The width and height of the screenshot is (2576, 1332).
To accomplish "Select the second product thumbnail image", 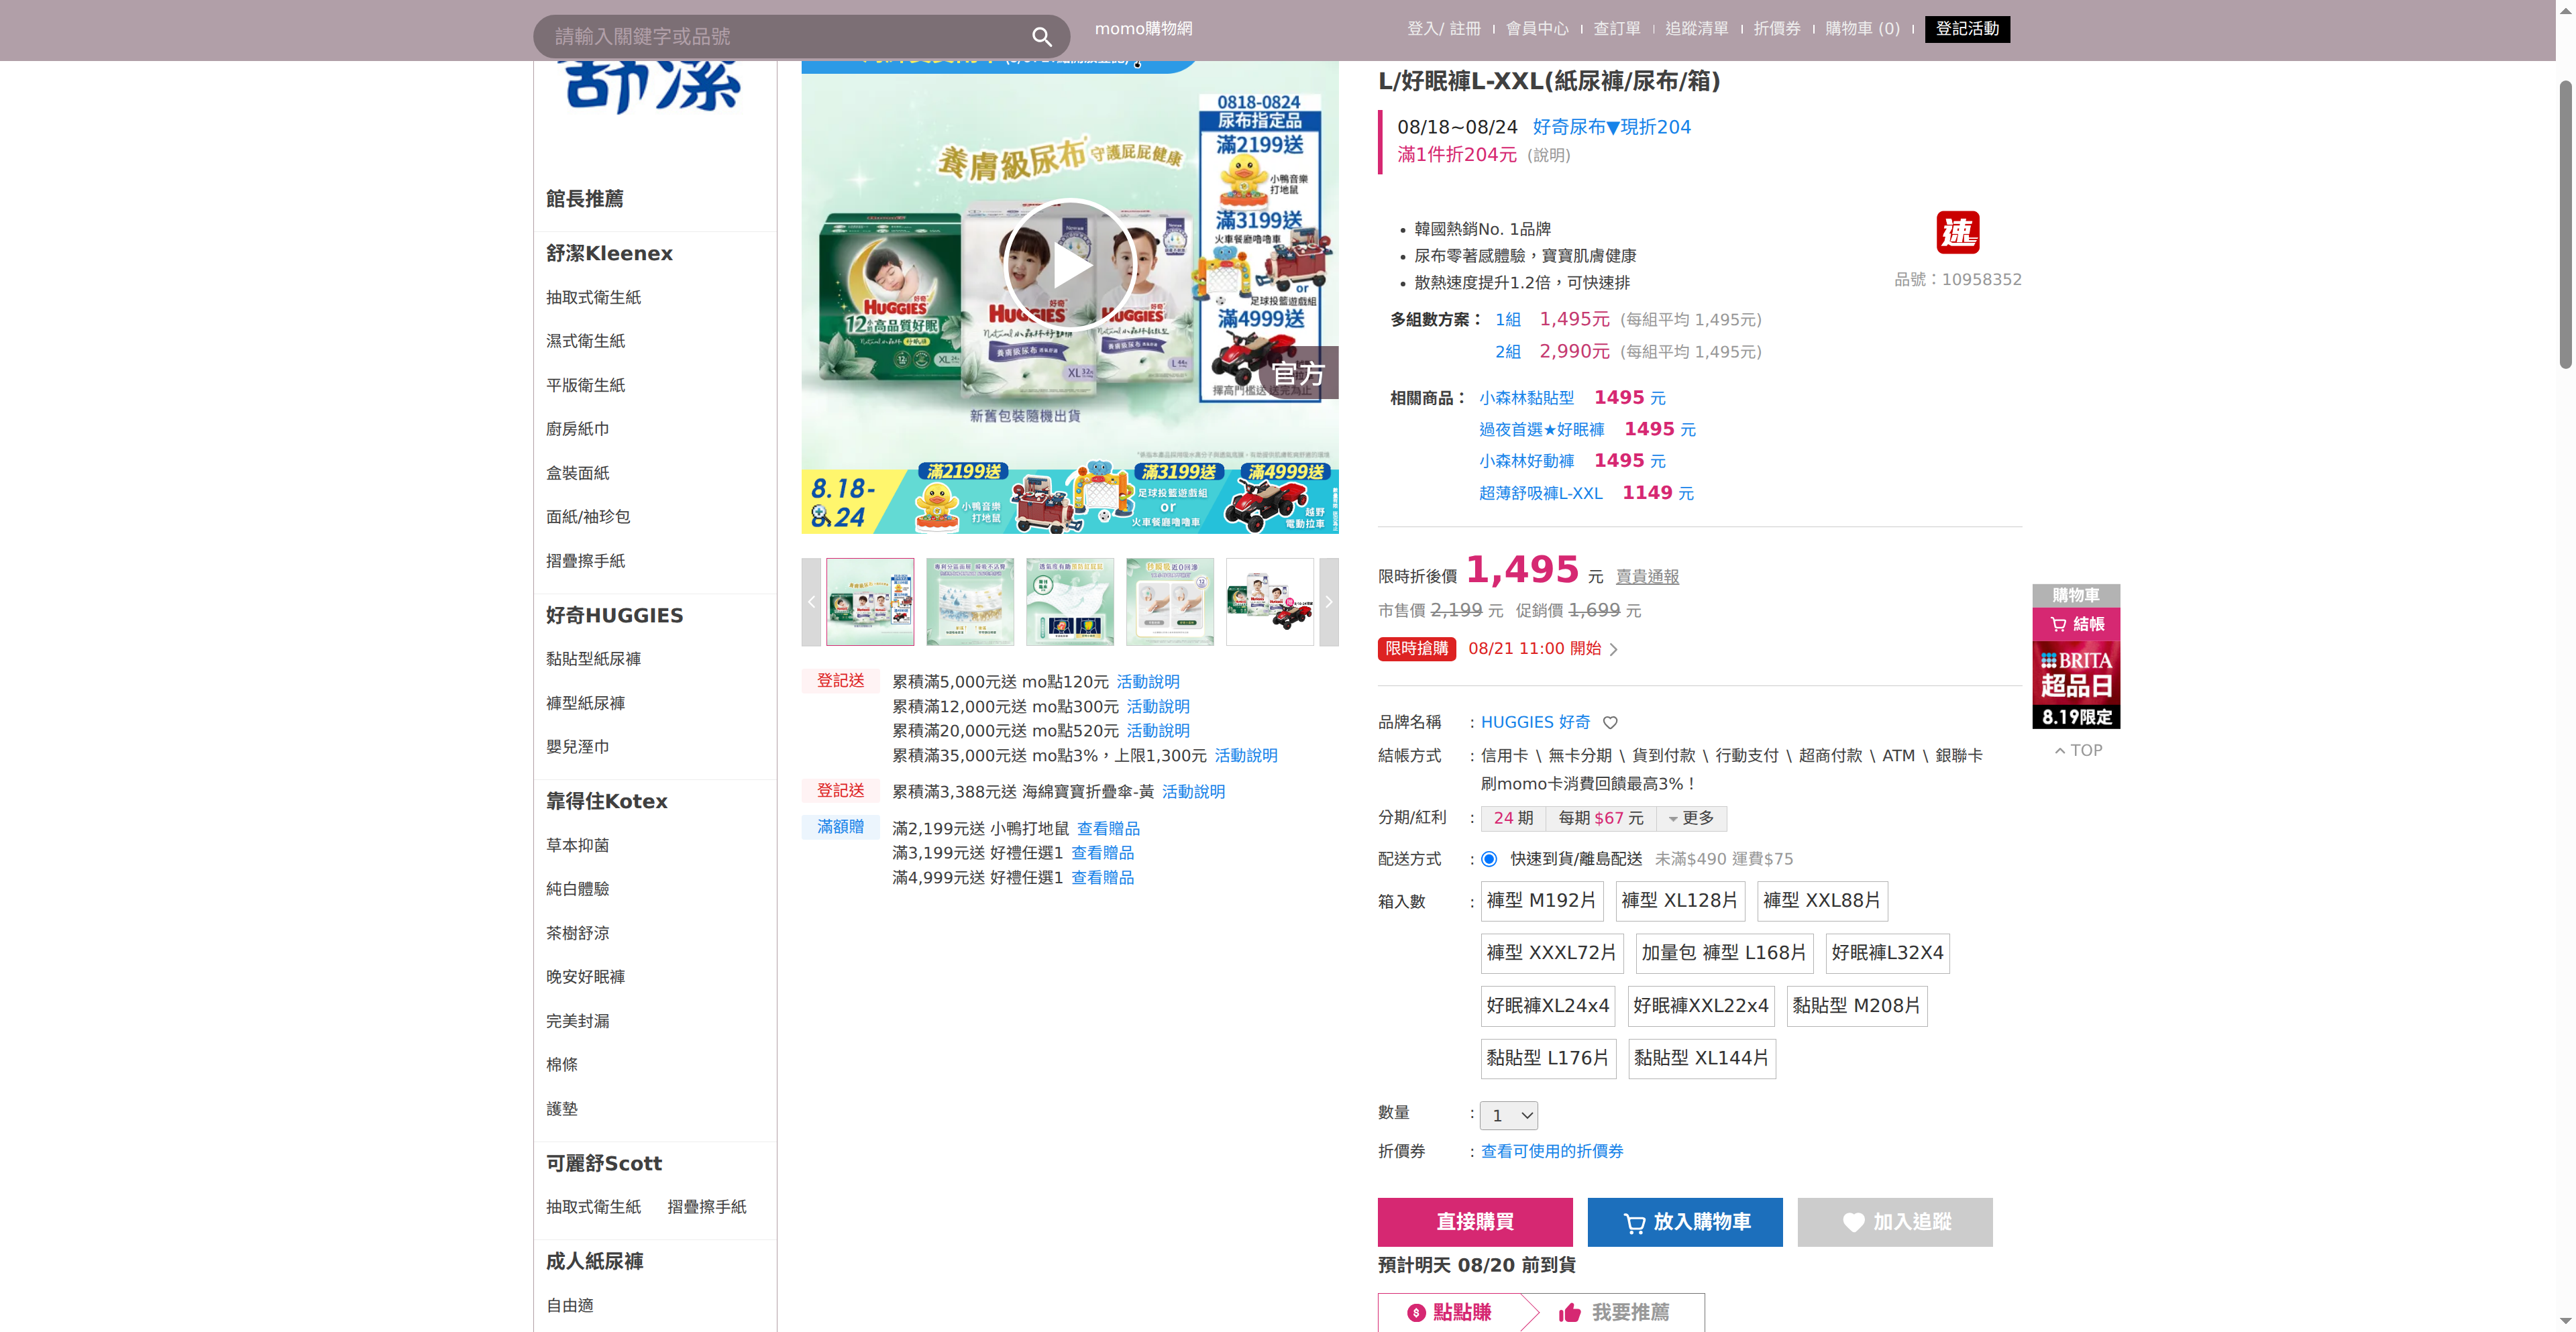I will click(x=970, y=602).
